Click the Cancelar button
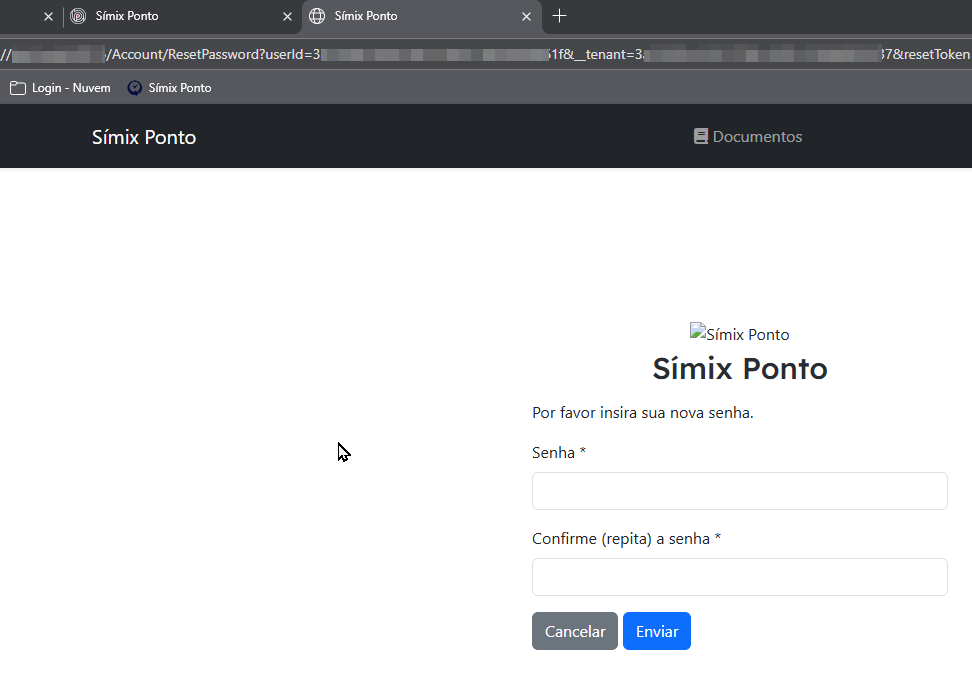972x674 pixels. pyautogui.click(x=575, y=631)
